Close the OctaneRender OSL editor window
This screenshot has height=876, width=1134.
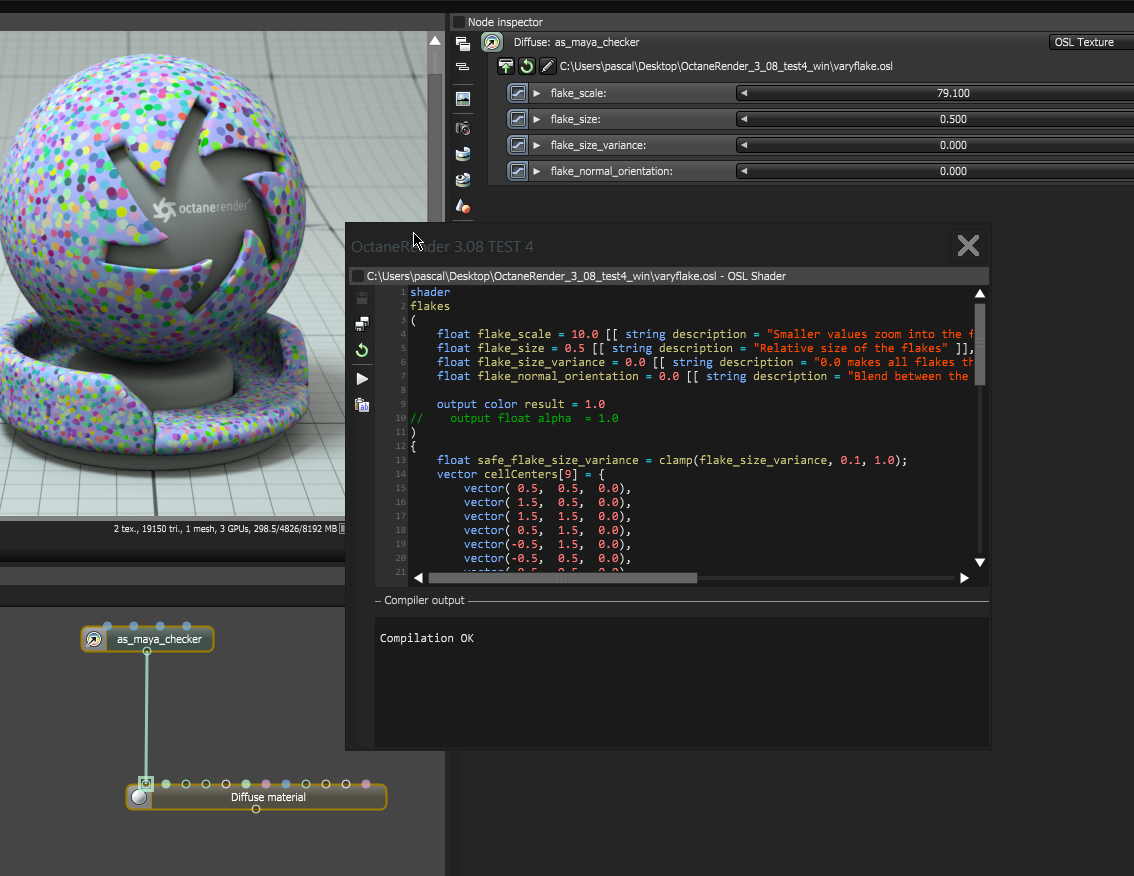[968, 246]
